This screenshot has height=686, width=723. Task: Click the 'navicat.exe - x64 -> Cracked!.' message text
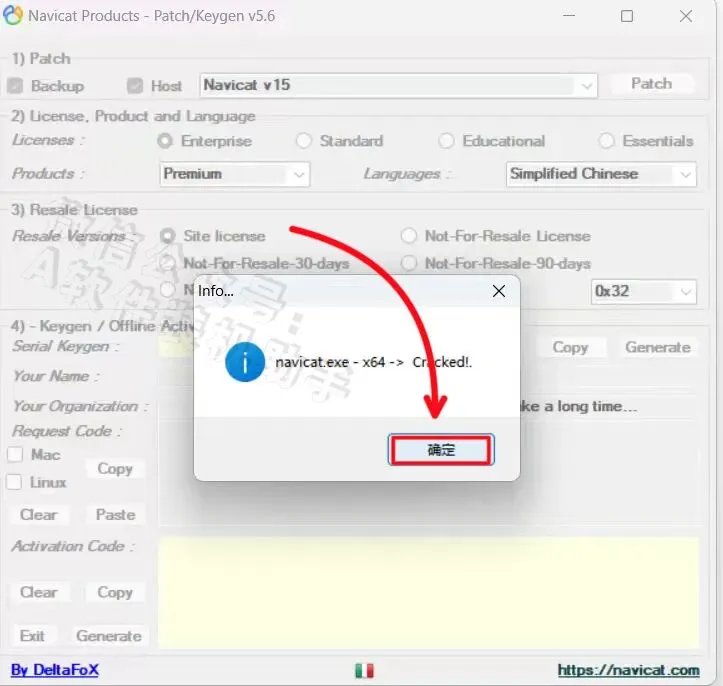point(373,362)
